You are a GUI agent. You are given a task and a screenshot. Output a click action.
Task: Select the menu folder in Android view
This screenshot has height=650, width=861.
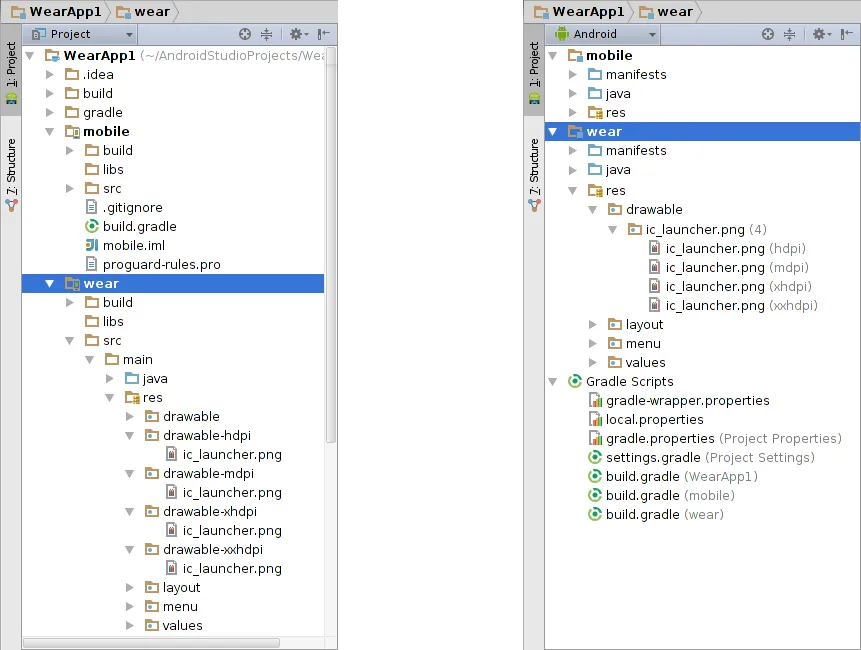click(x=634, y=344)
